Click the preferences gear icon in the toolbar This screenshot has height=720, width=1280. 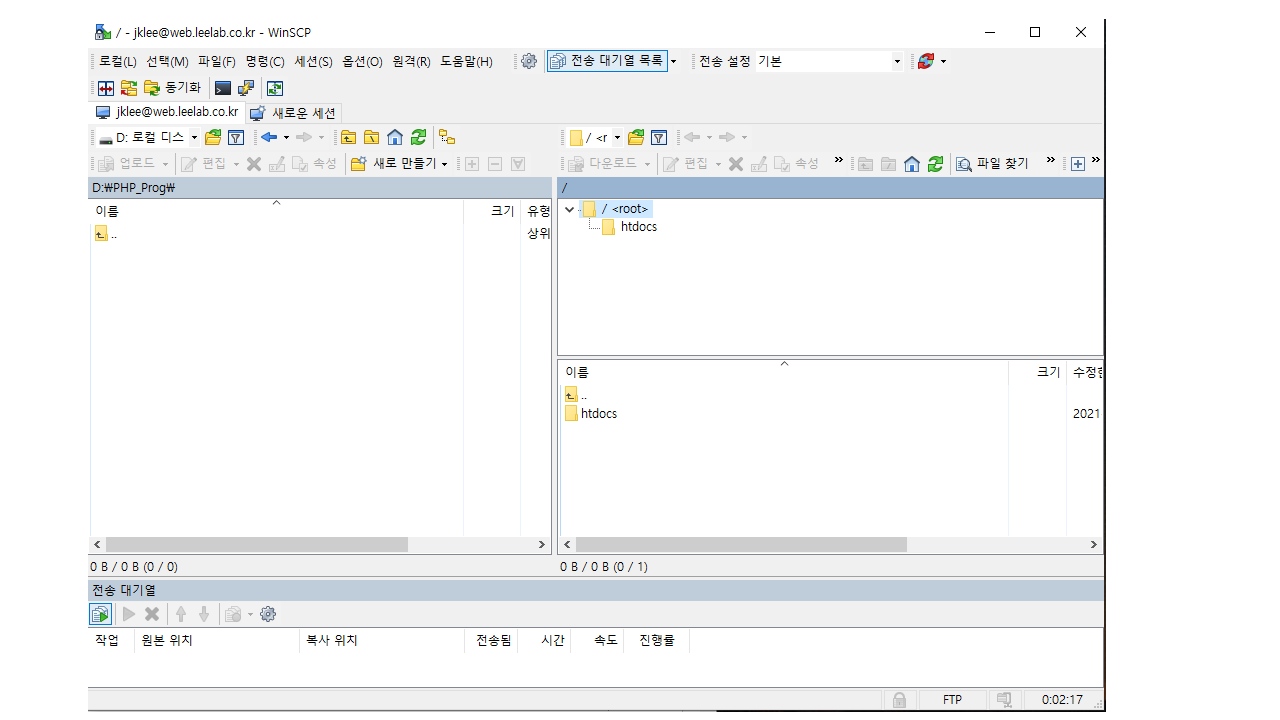[529, 61]
